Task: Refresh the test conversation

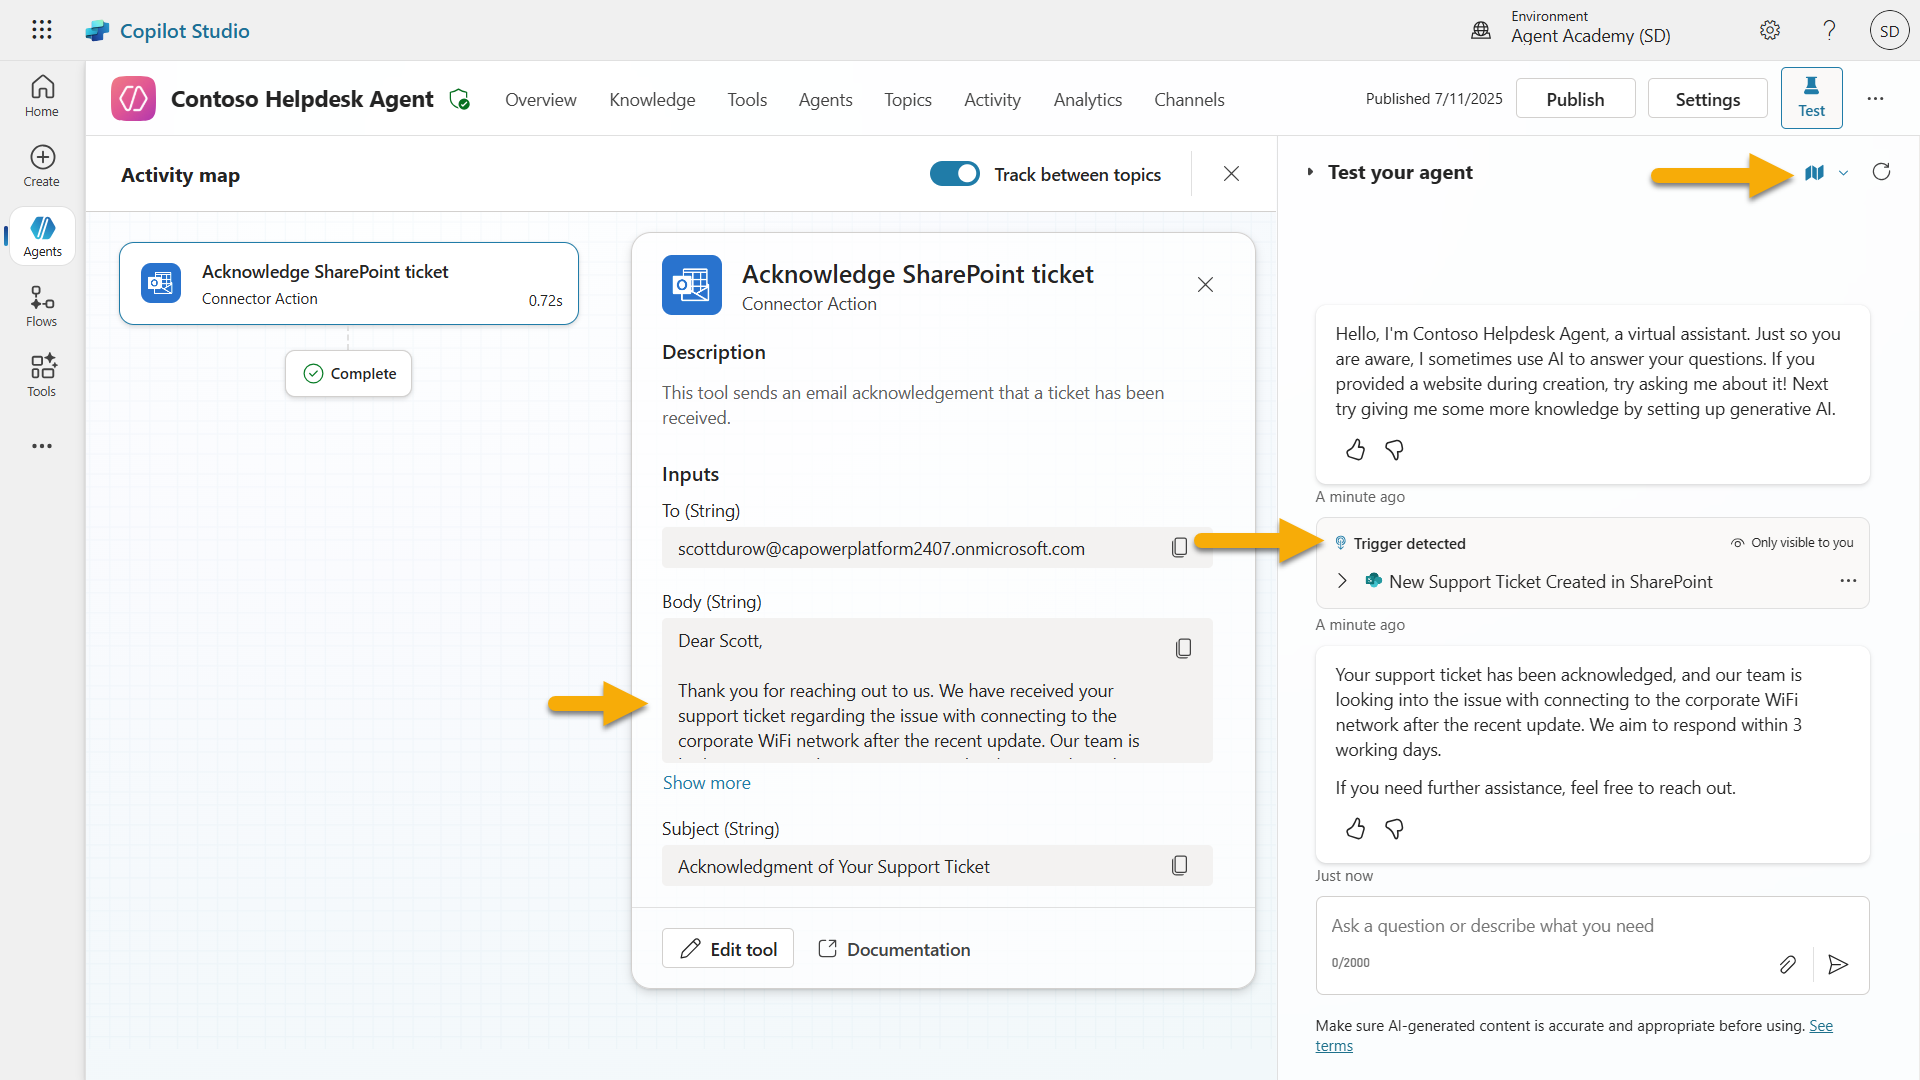Action: pyautogui.click(x=1881, y=172)
